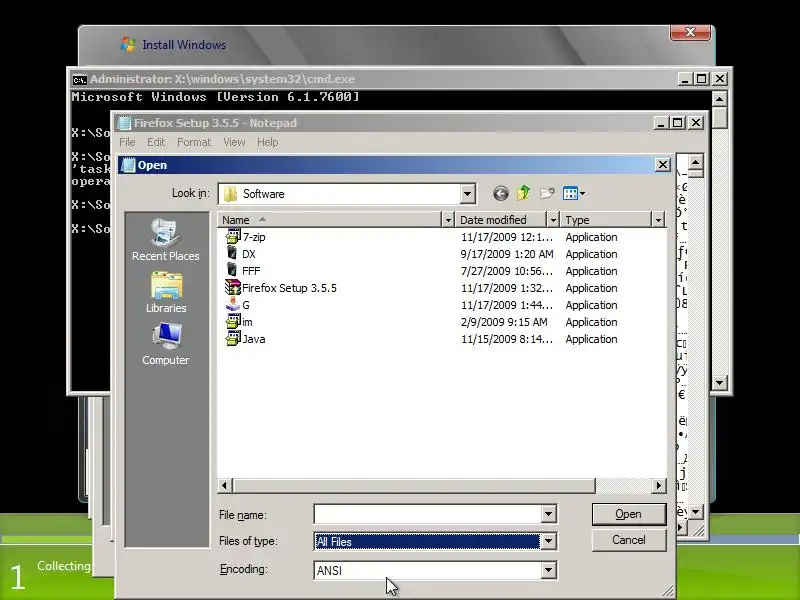
Task: Click the cmd.exe window title icon
Action: click(79, 80)
